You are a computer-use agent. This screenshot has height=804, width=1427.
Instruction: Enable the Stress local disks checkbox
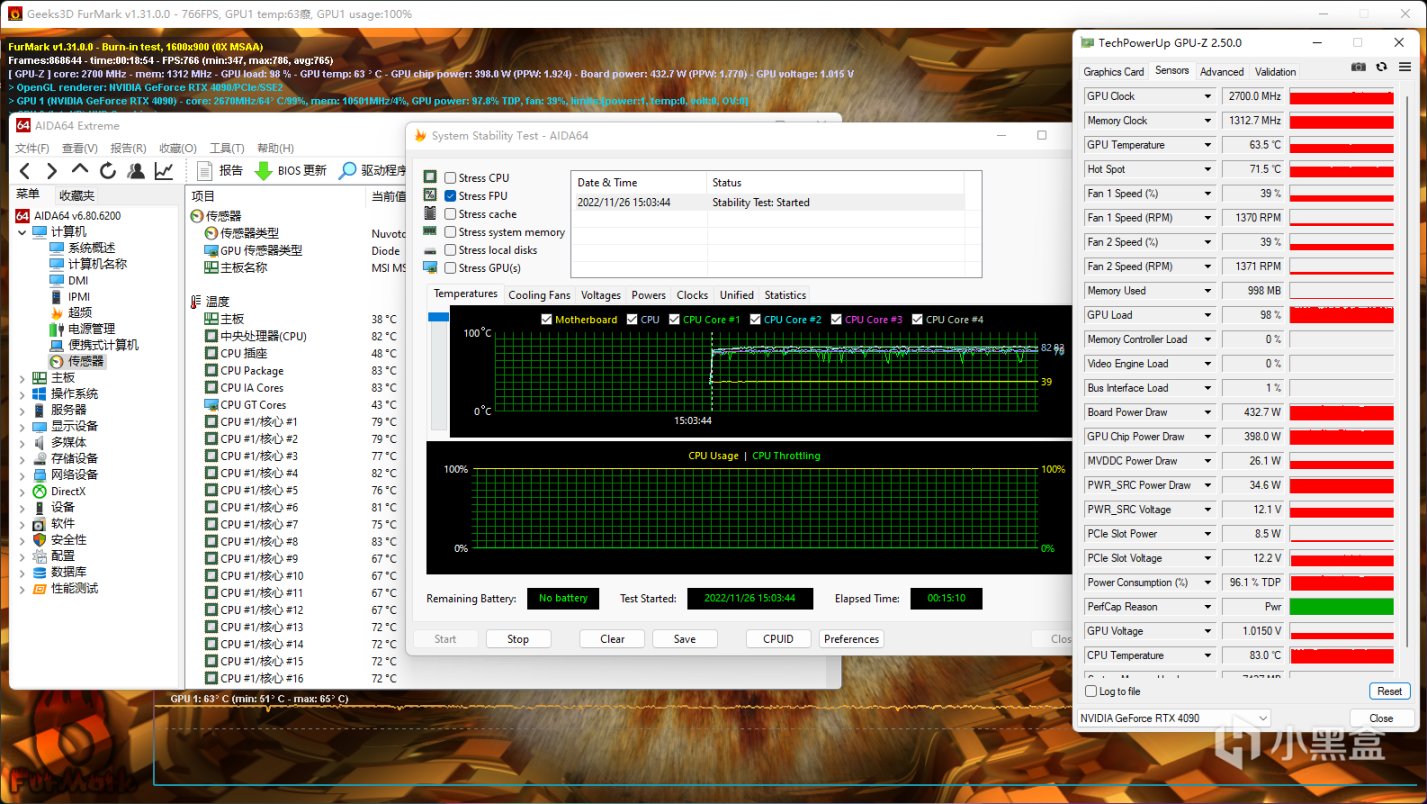pos(450,250)
